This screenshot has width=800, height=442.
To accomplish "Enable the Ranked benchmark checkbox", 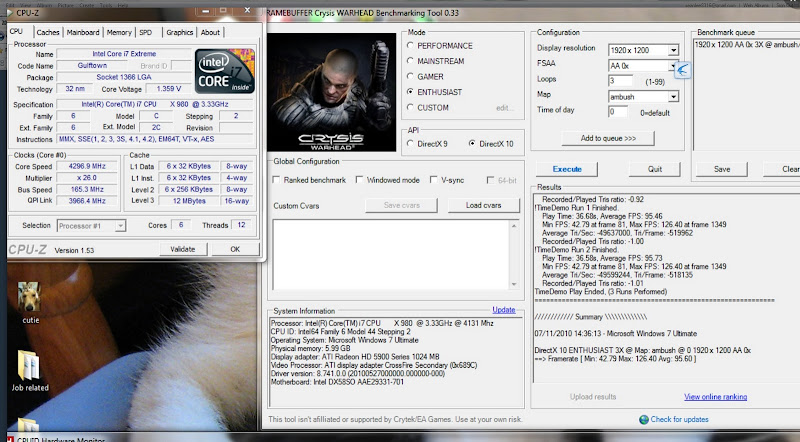I will 277,180.
